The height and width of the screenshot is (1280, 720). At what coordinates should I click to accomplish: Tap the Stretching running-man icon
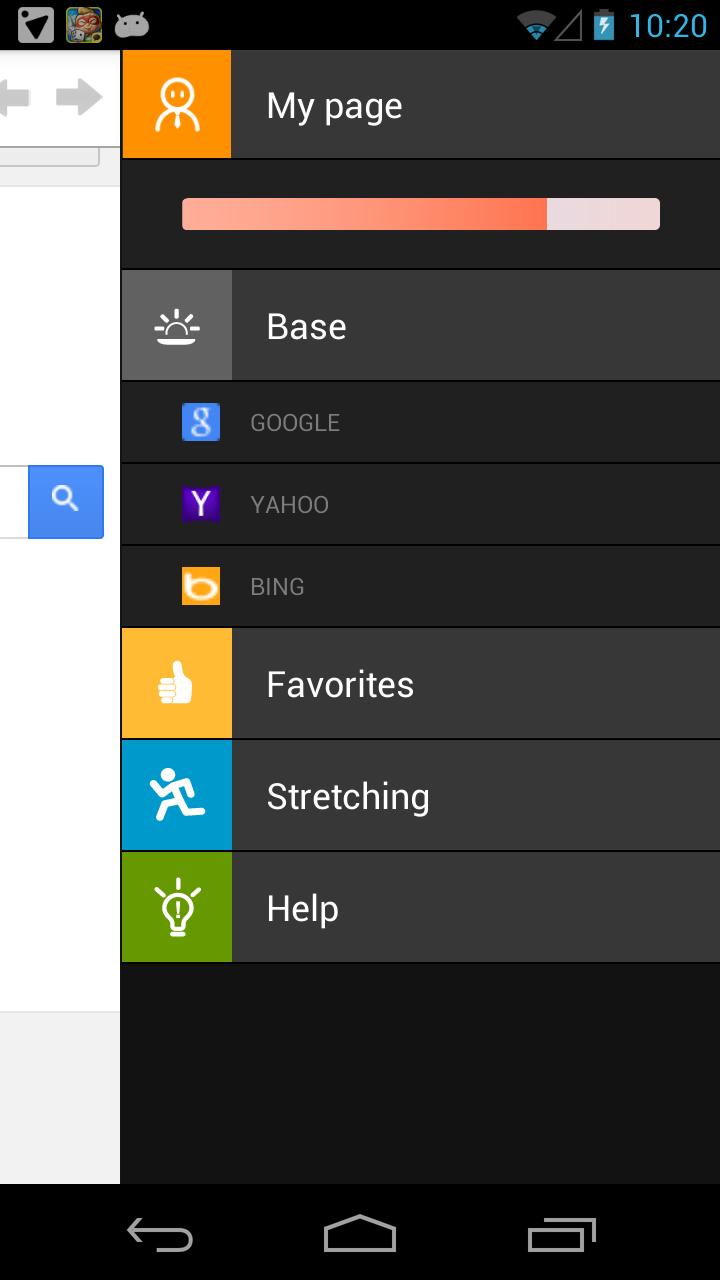(177, 796)
